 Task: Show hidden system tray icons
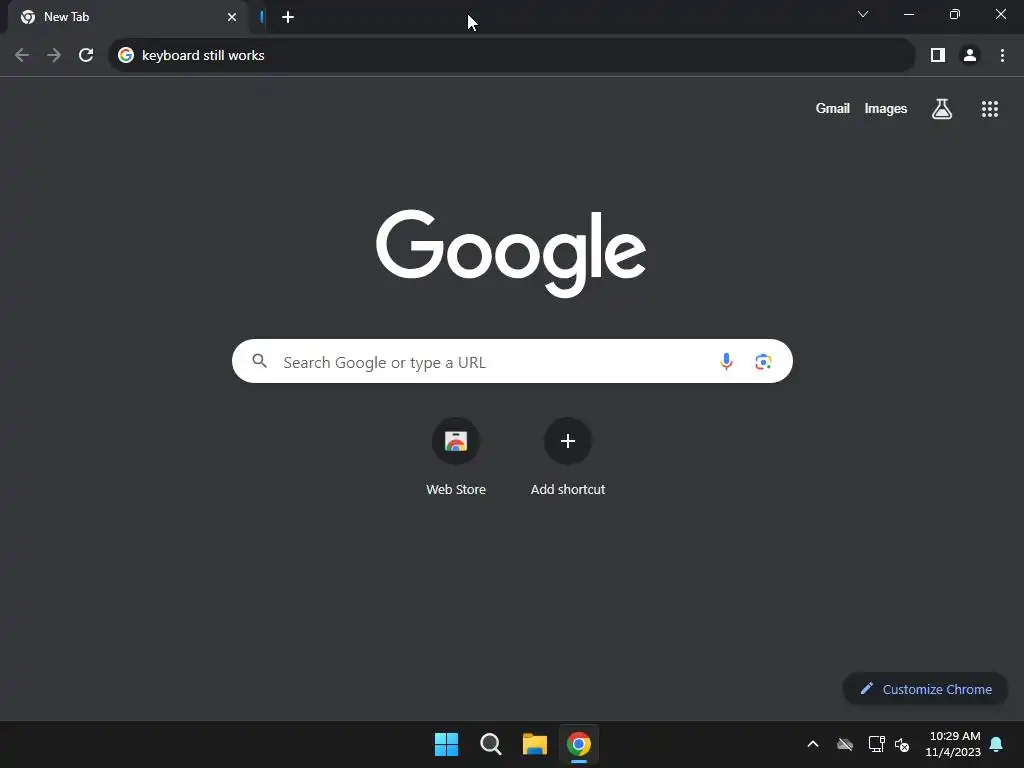tap(813, 744)
